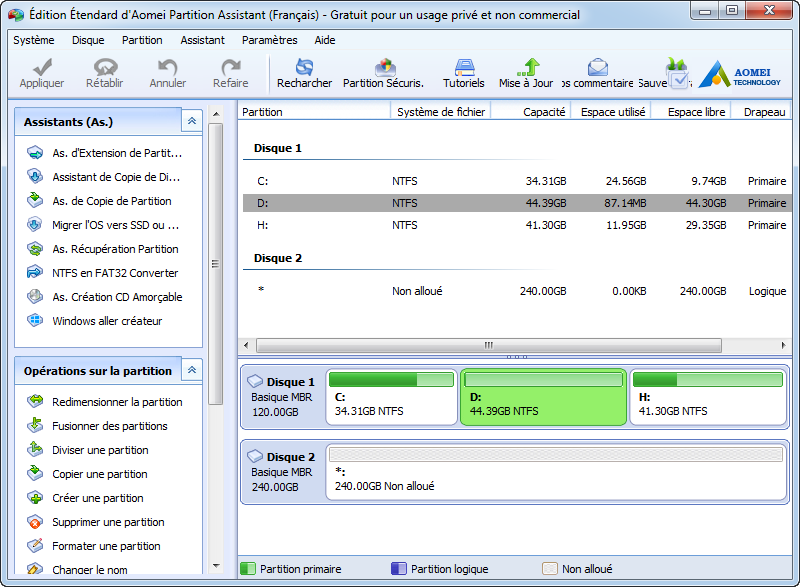800x587 pixels.
Task: Click the Recharcher reload icon
Action: [305, 67]
